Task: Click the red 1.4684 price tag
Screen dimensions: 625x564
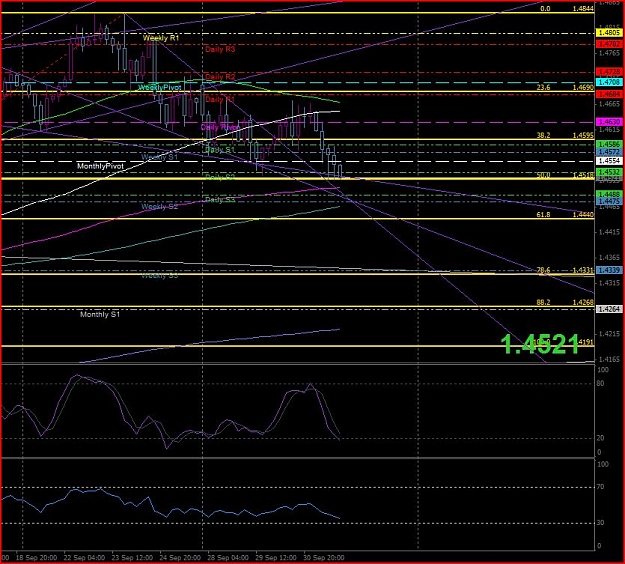Action: click(609, 94)
